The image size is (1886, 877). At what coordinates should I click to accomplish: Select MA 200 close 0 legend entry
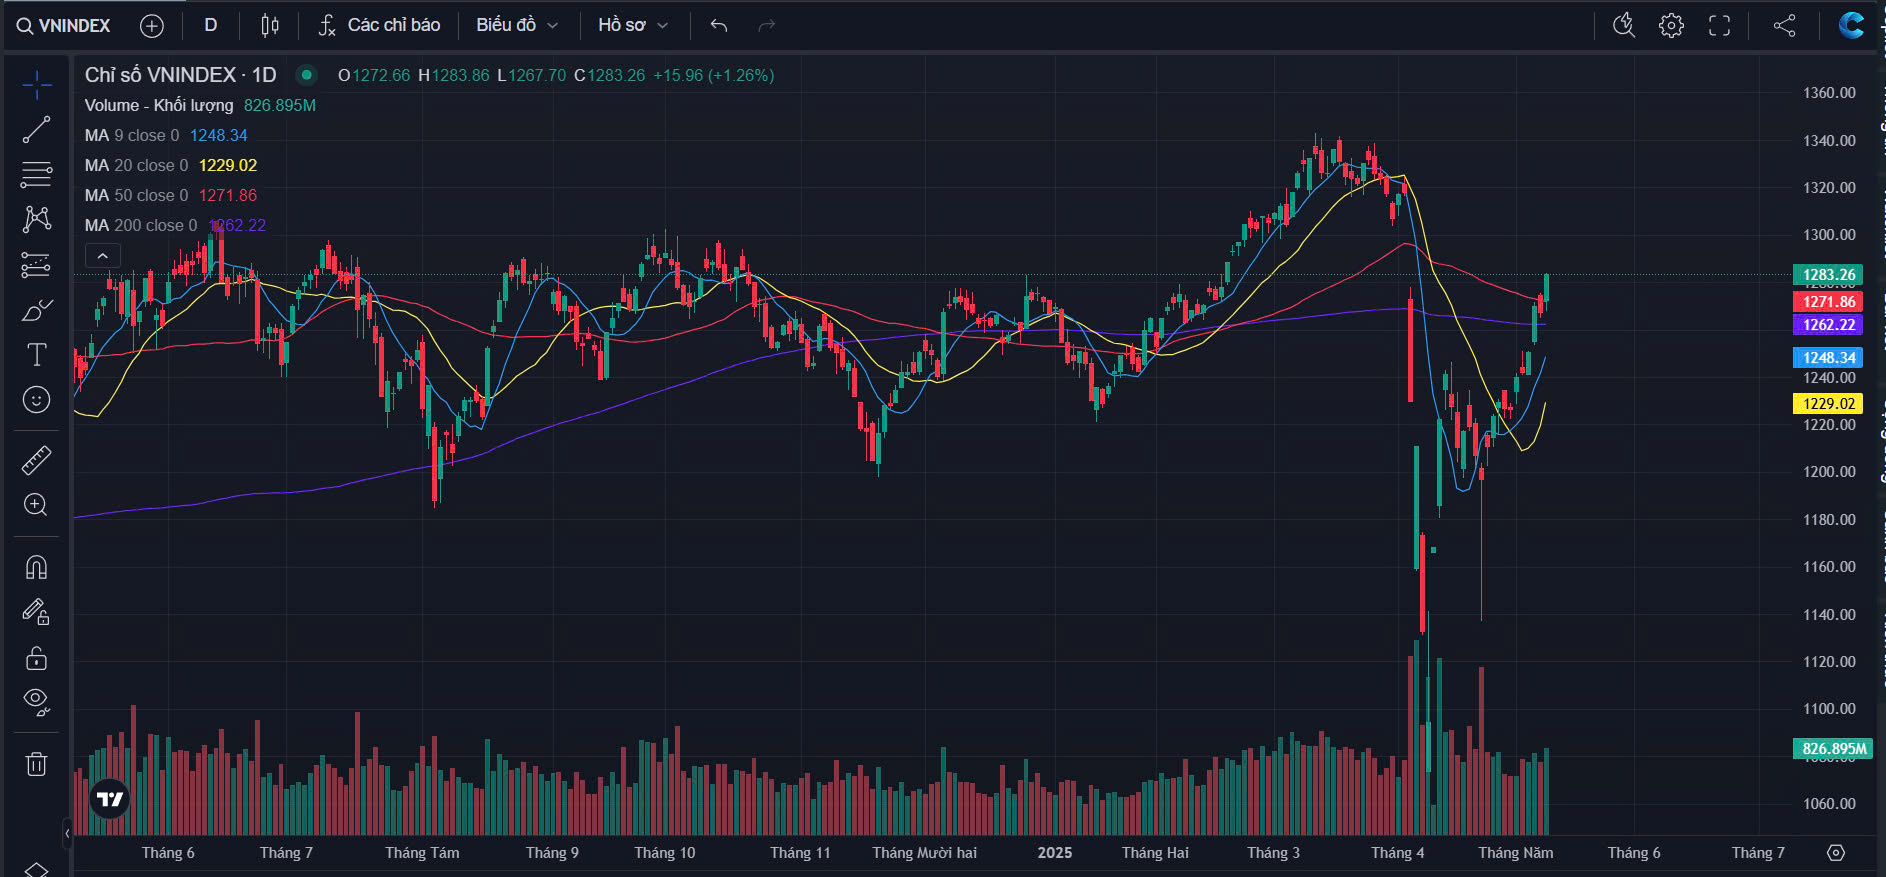(x=141, y=225)
